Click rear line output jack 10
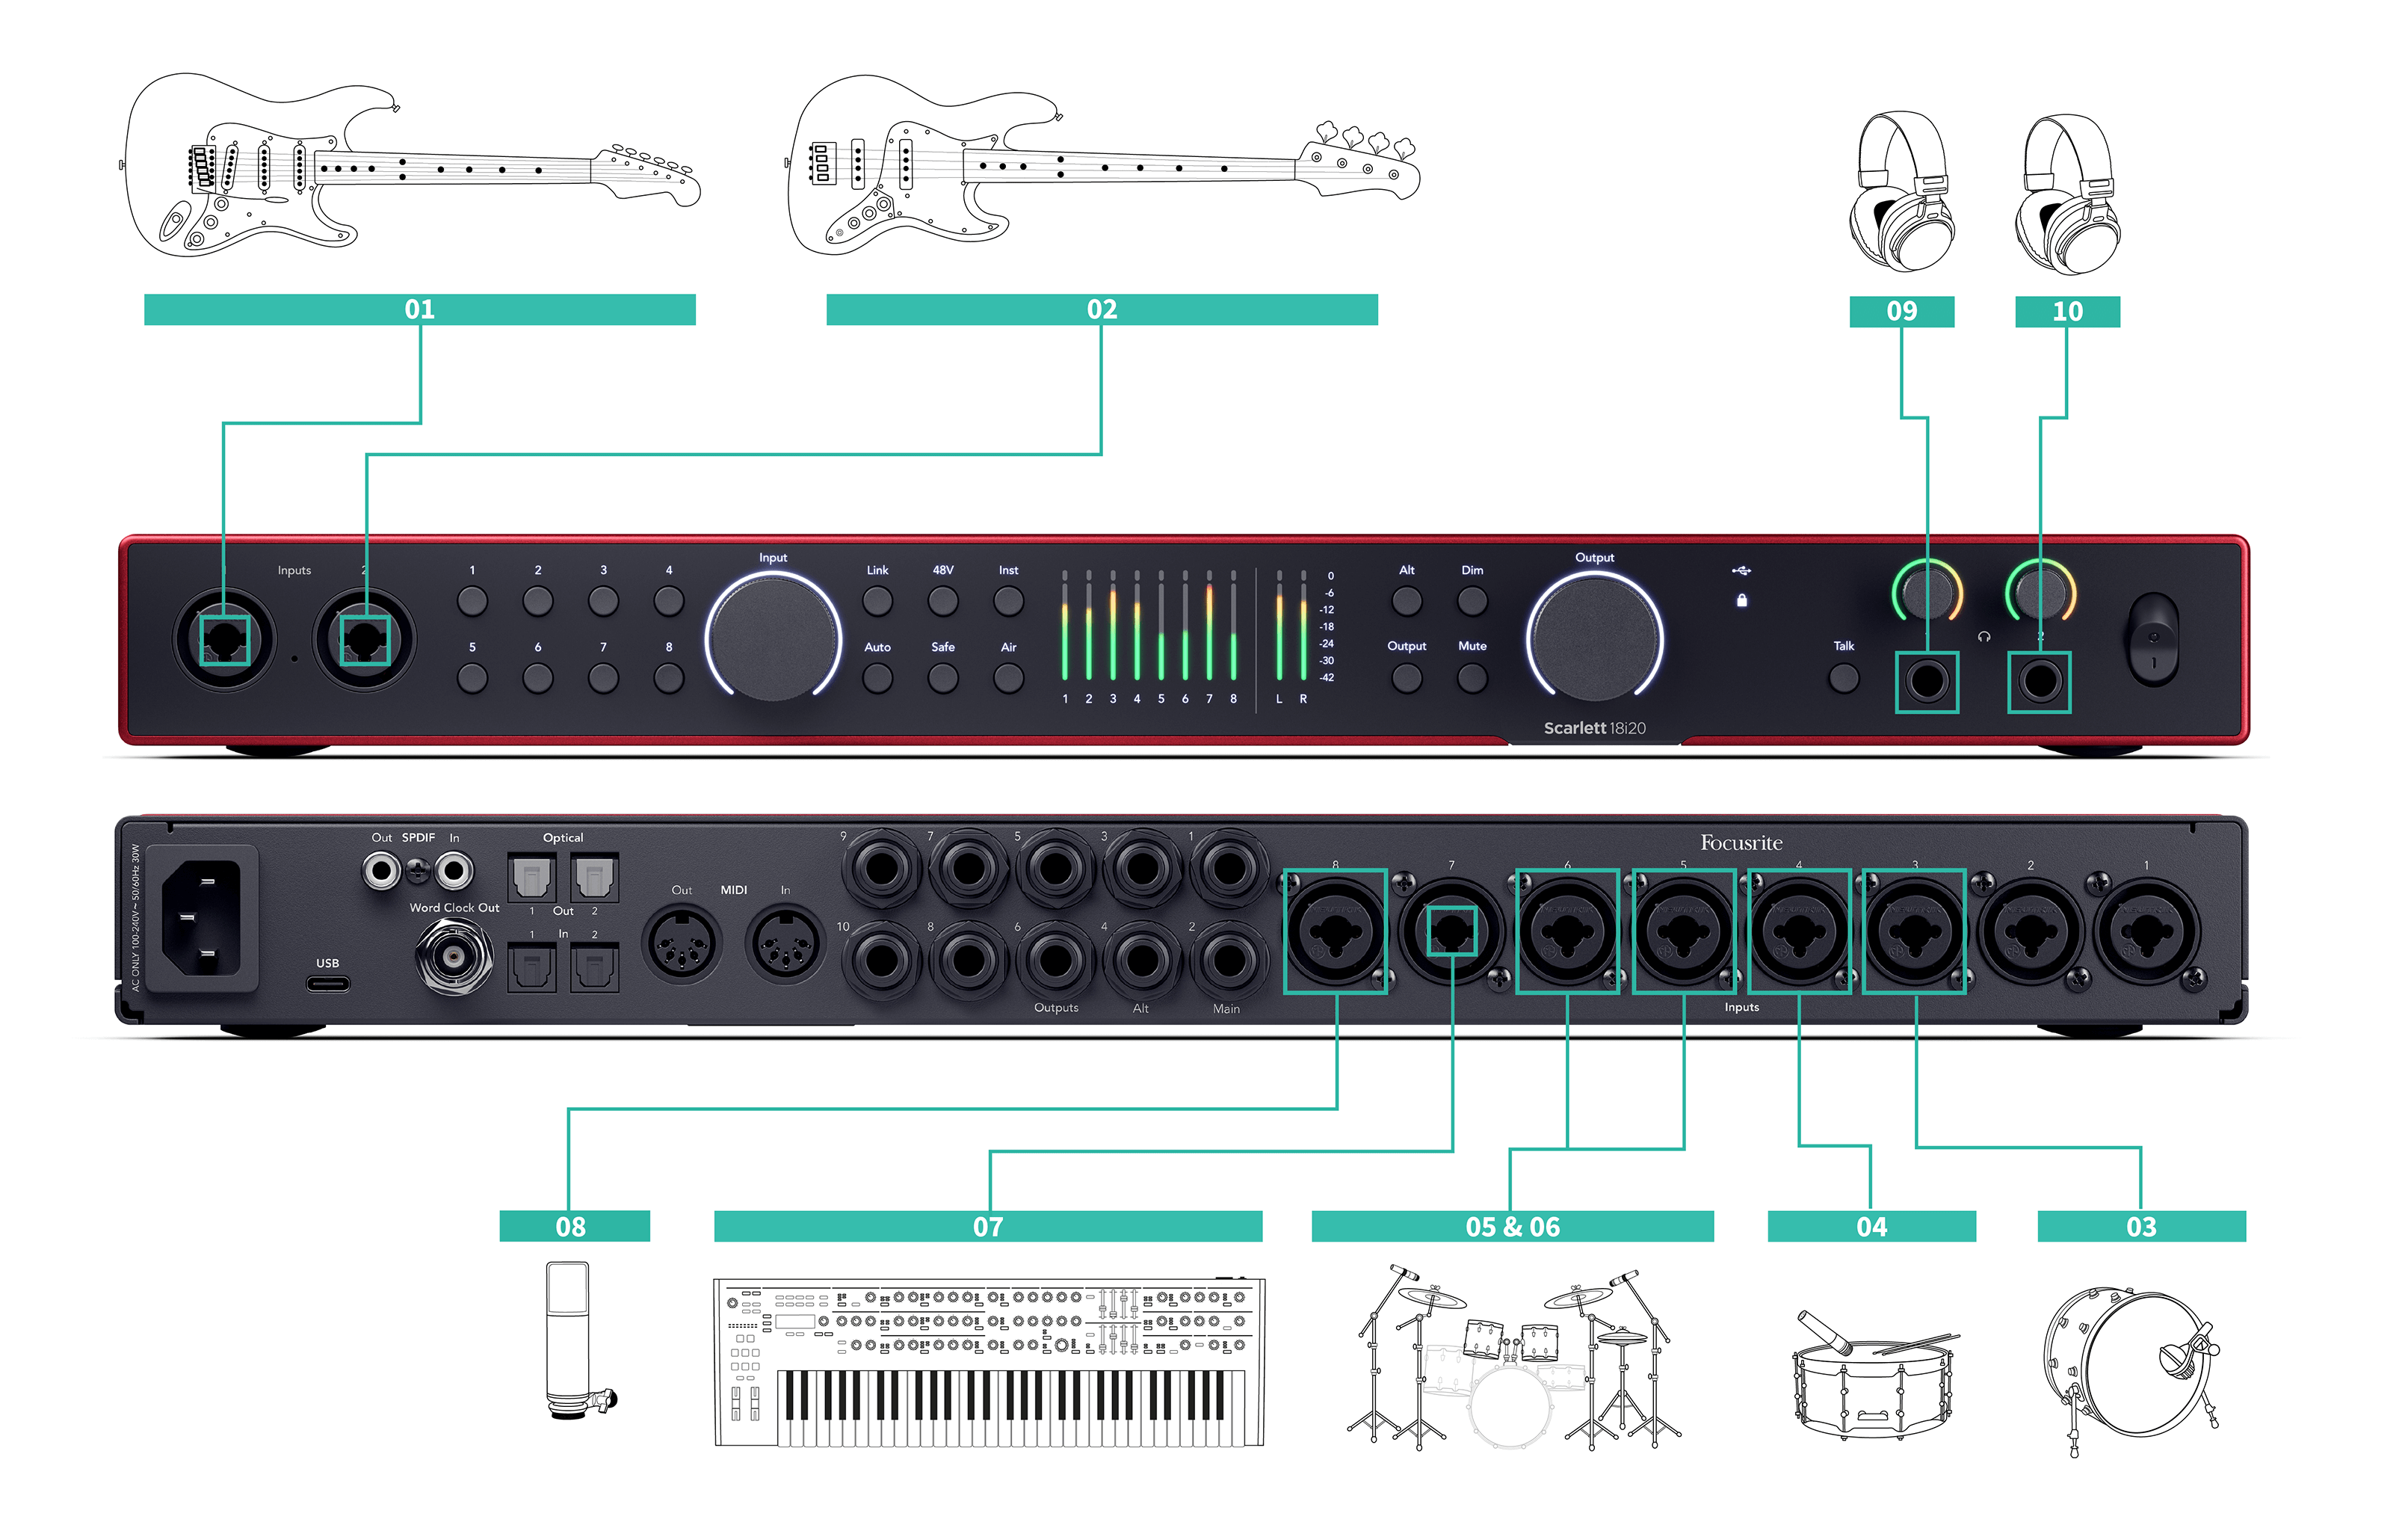2408x1531 pixels. coord(881,960)
